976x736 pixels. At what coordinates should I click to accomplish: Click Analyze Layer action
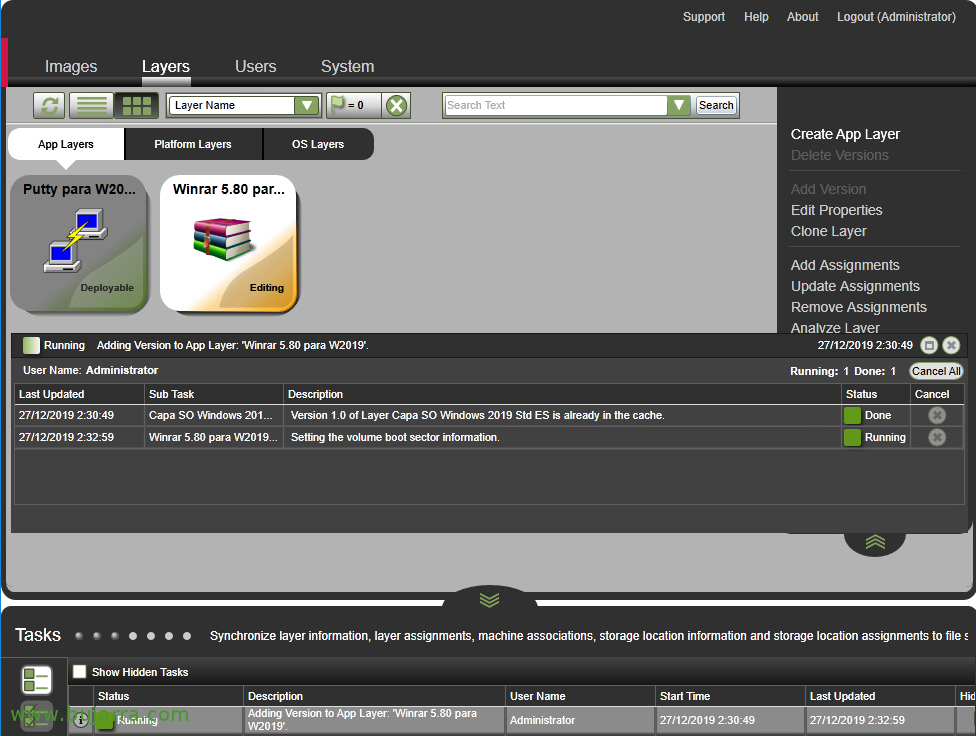coord(835,328)
